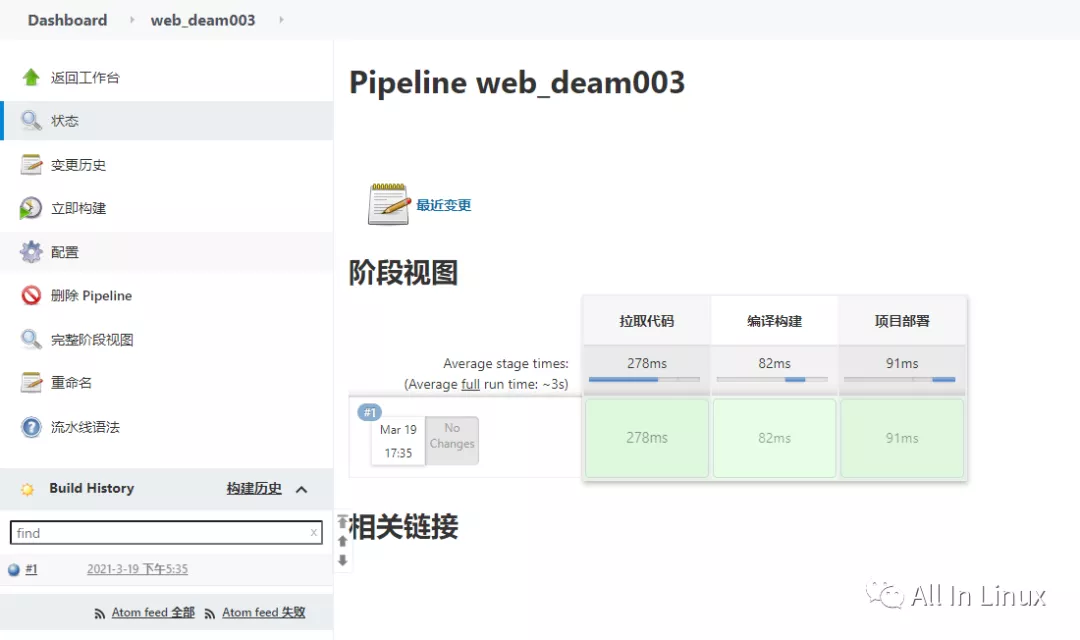Screen dimensions: 1080x640
Task: Select the 重命名 rename icon
Action: coord(30,382)
